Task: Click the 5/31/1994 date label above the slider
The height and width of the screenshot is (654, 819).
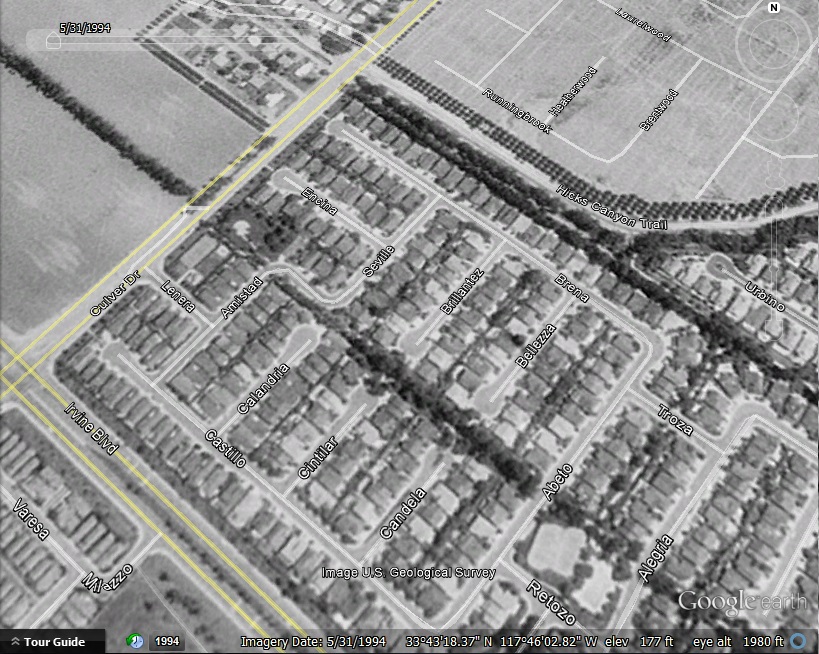Action: click(84, 27)
